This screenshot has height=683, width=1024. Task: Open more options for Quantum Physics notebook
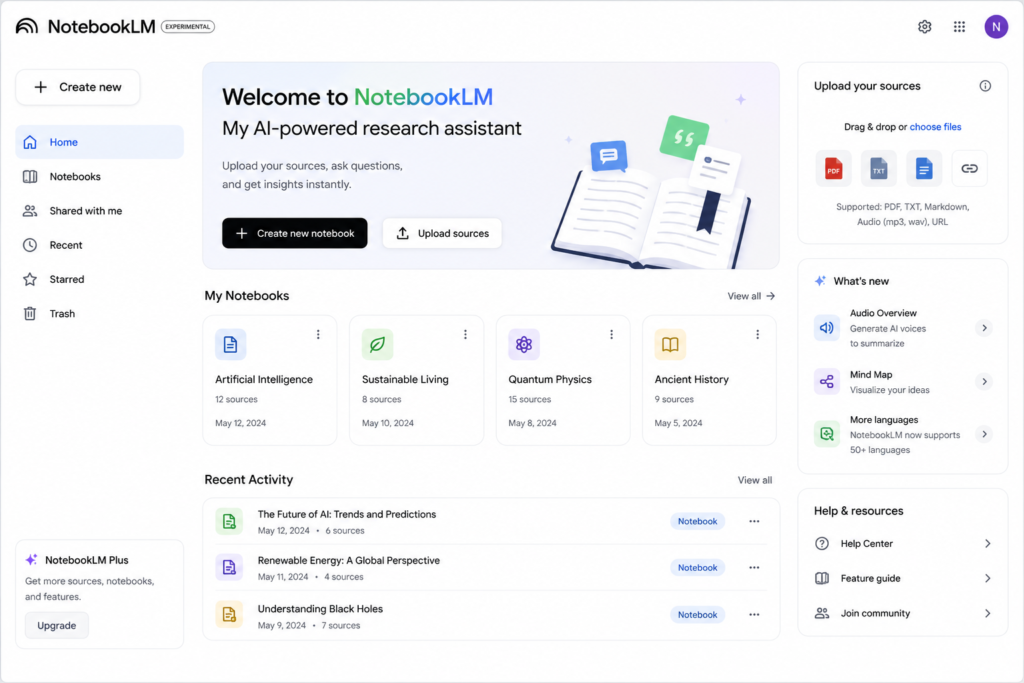coord(611,334)
